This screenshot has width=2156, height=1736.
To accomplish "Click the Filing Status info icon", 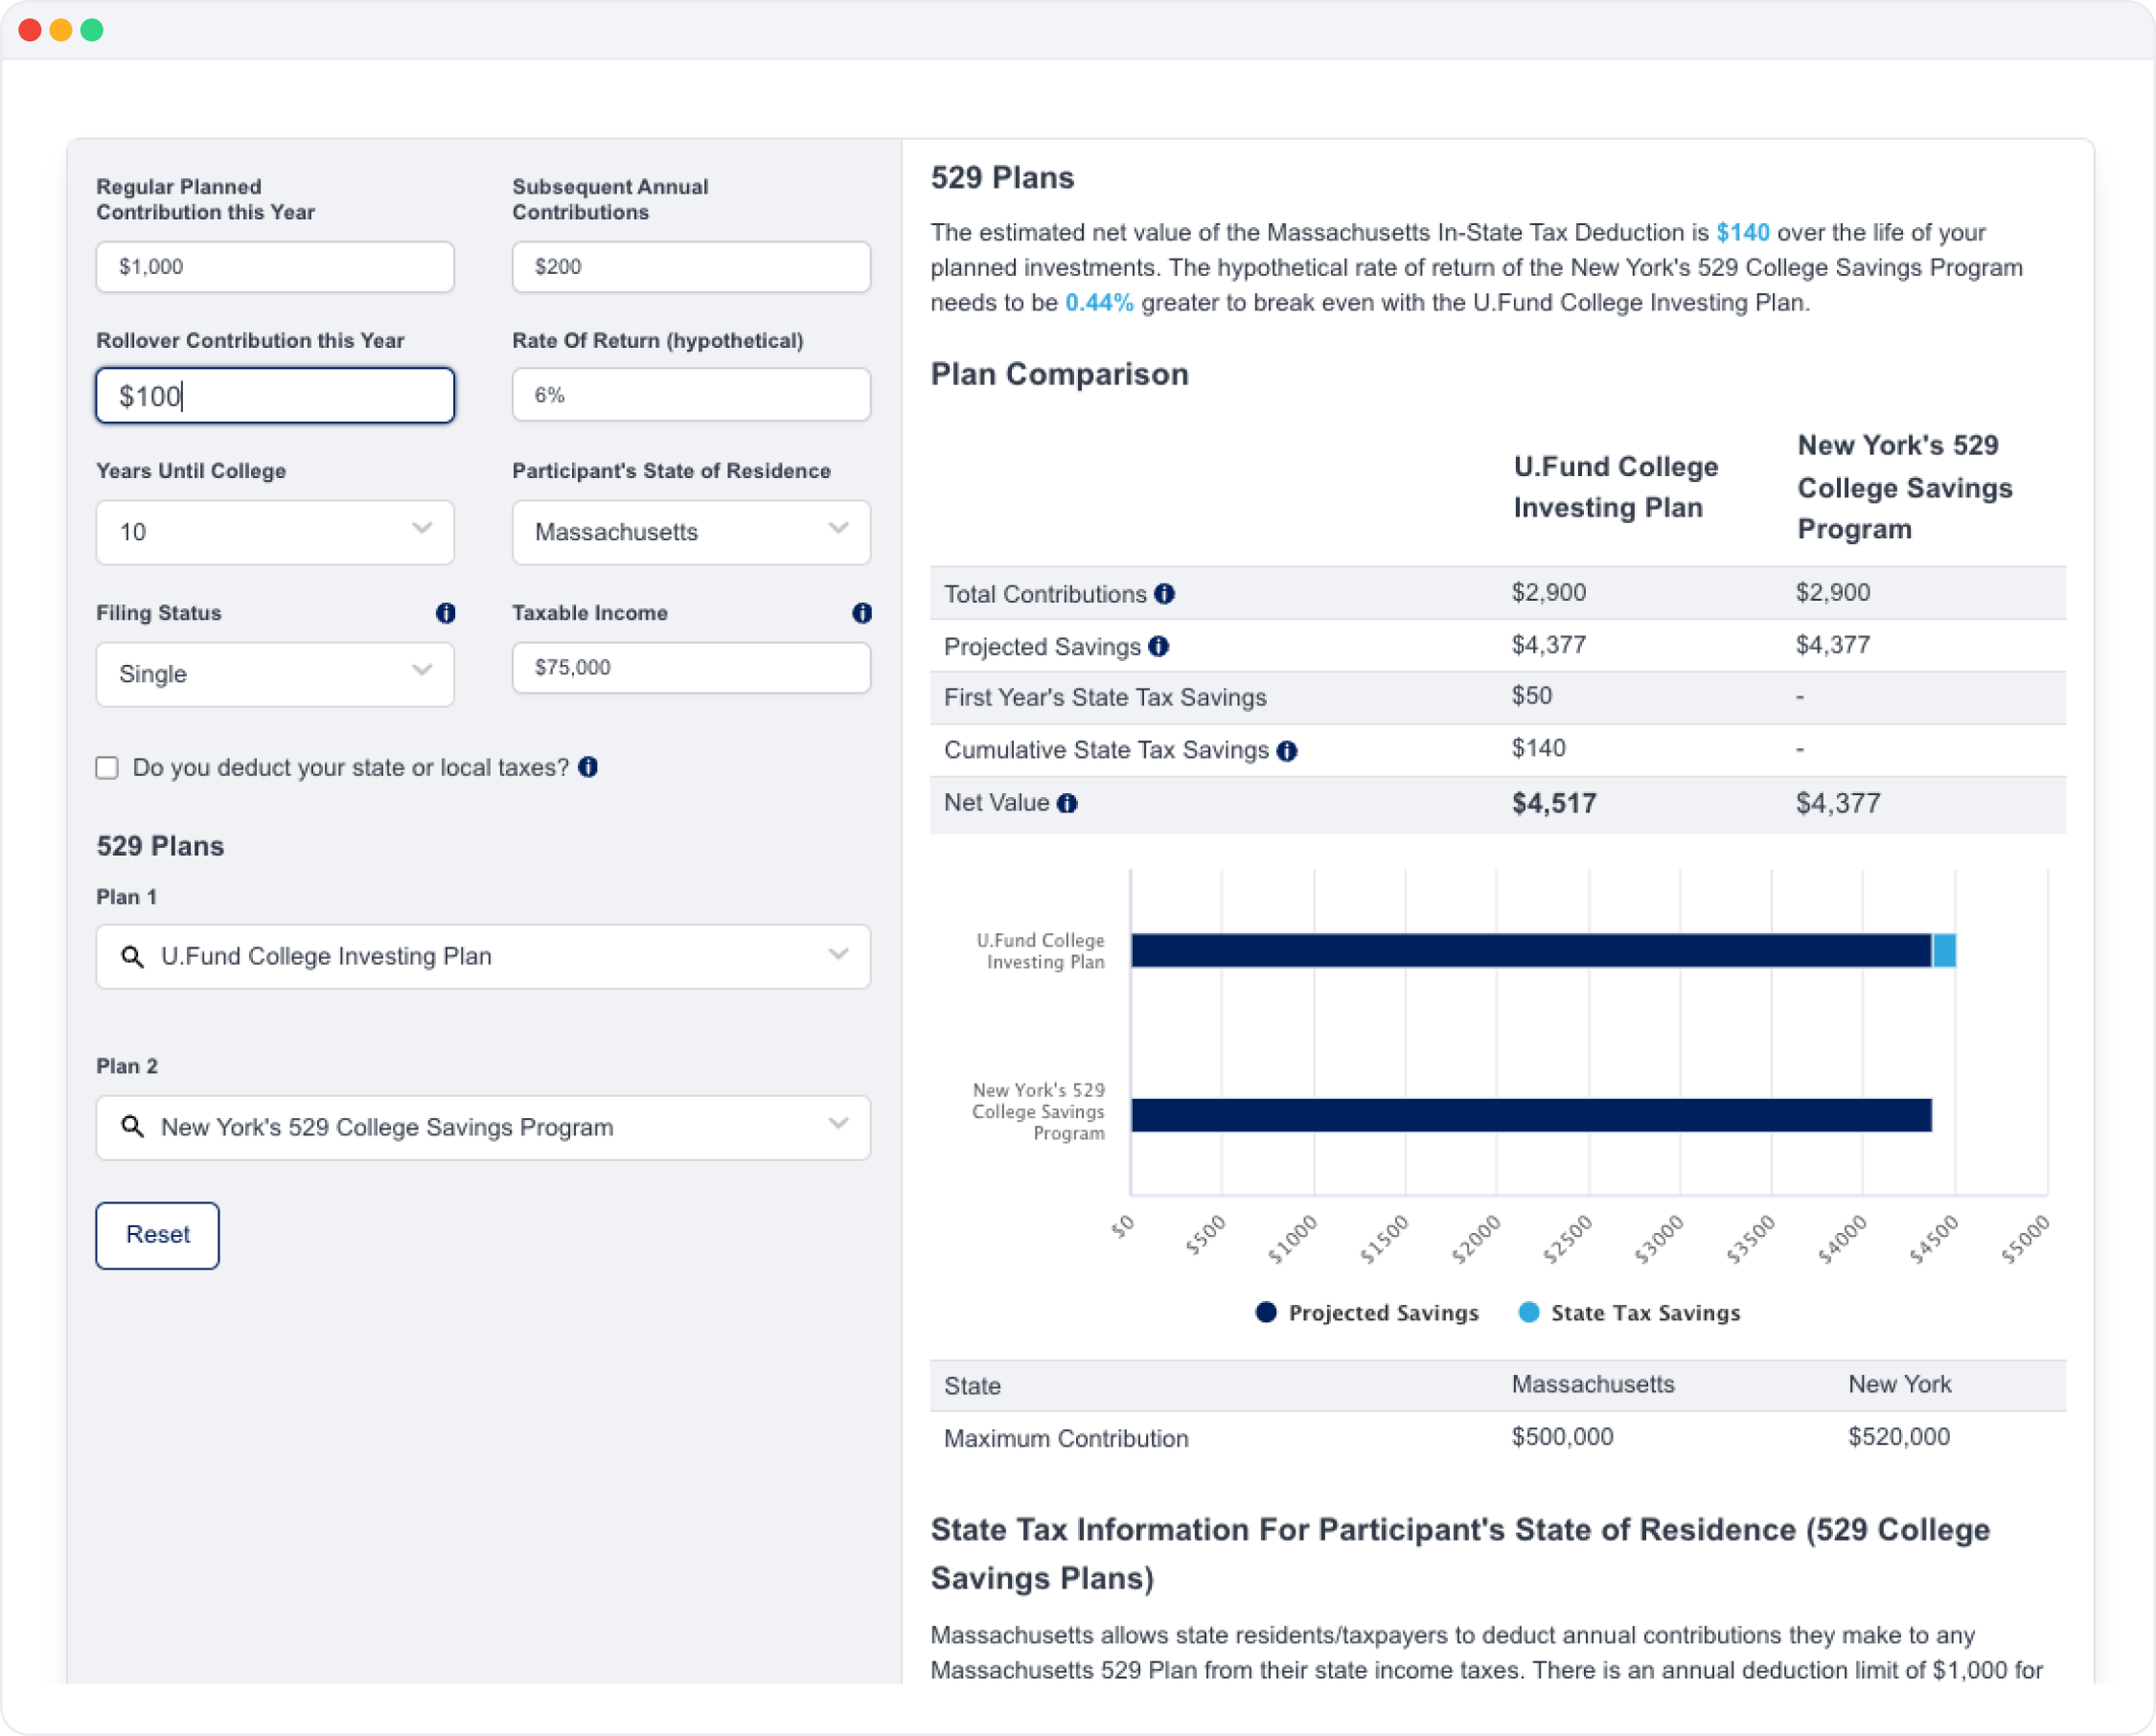I will pos(446,613).
